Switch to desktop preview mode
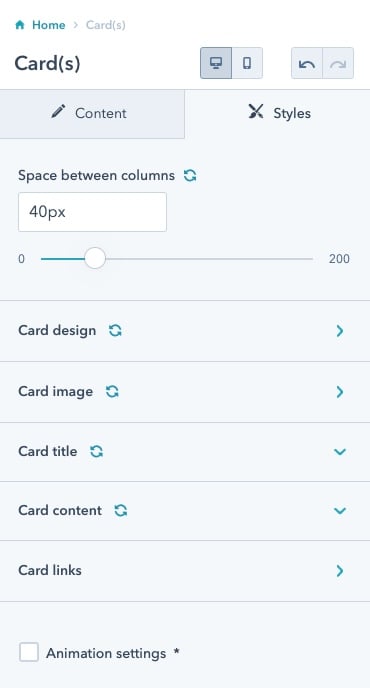 click(216, 63)
